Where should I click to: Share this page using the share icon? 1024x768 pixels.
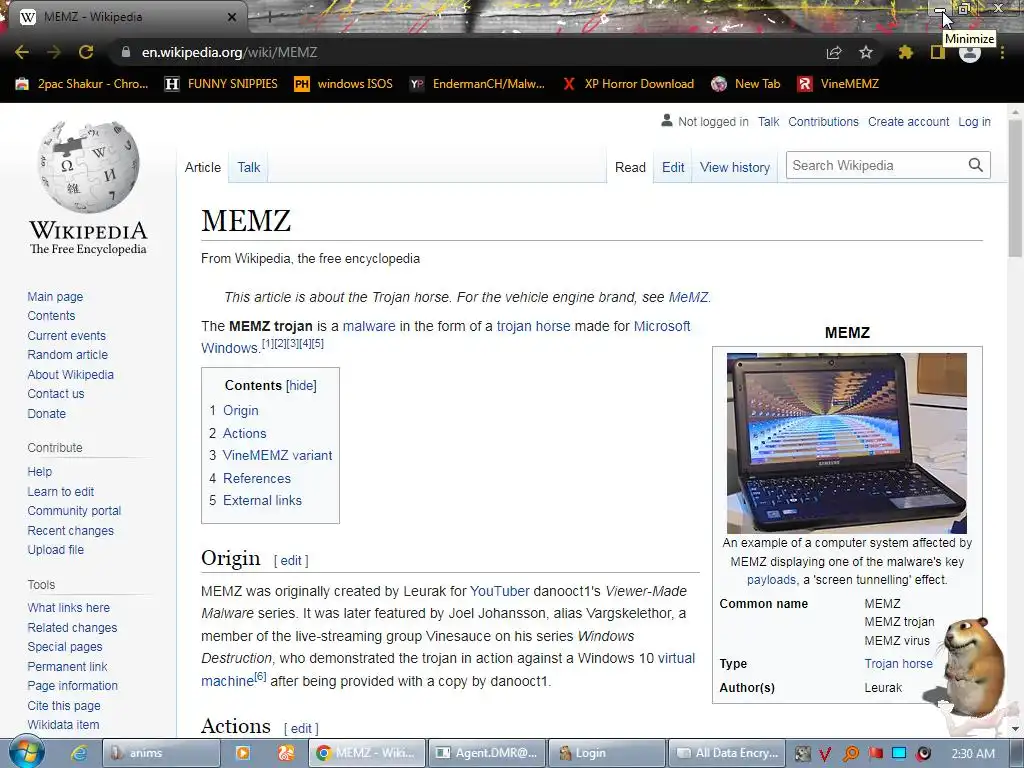[834, 52]
